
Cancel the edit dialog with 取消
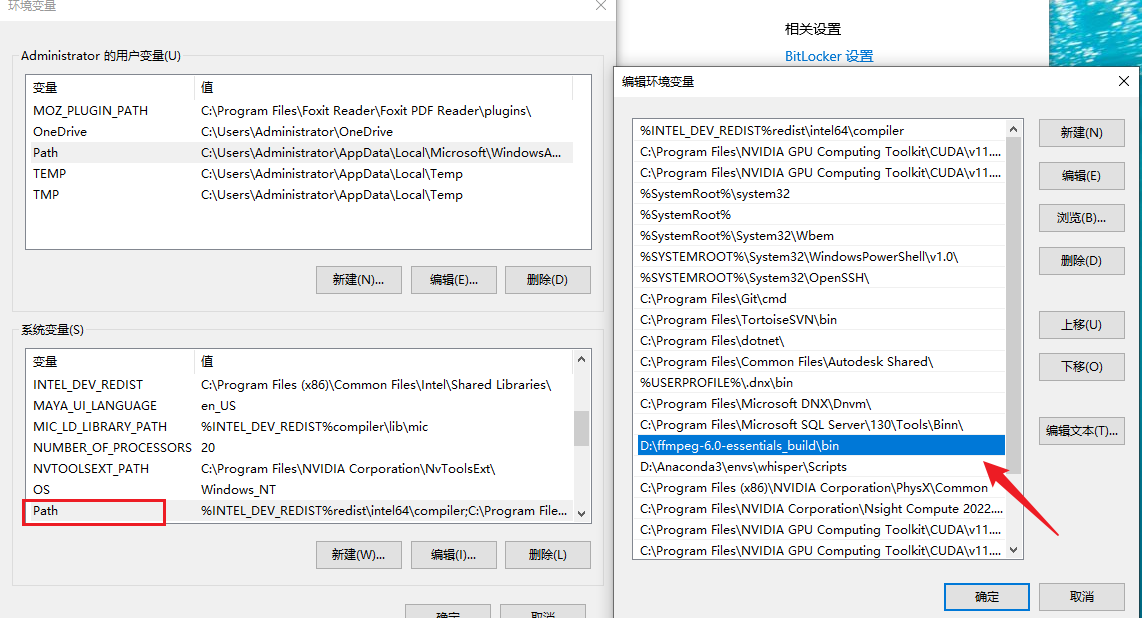pyautogui.click(x=1081, y=597)
